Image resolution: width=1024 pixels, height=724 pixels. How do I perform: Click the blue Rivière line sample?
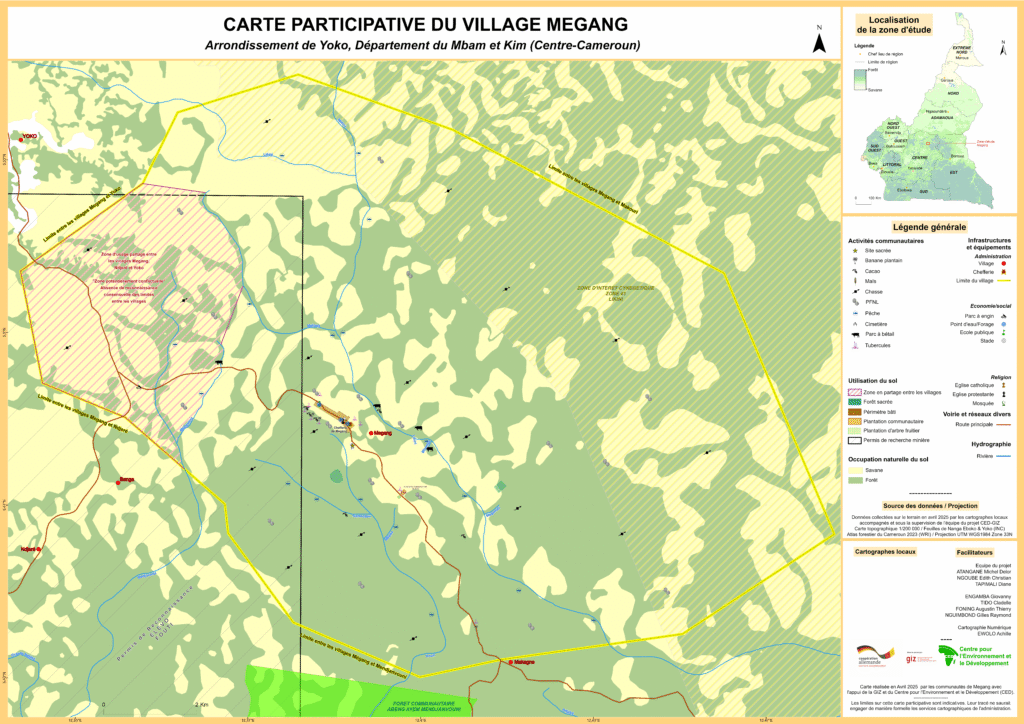[x=1003, y=456]
